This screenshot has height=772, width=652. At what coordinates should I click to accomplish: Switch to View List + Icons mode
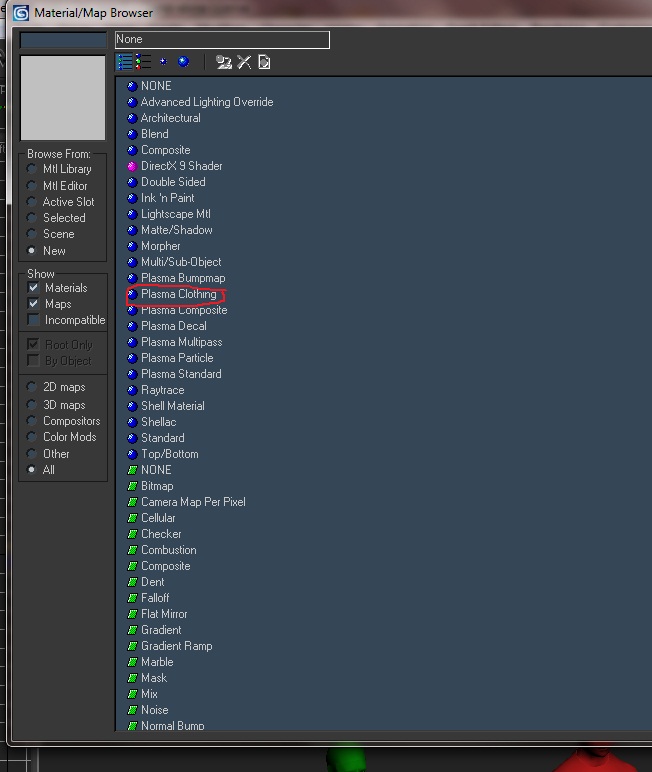pos(143,62)
